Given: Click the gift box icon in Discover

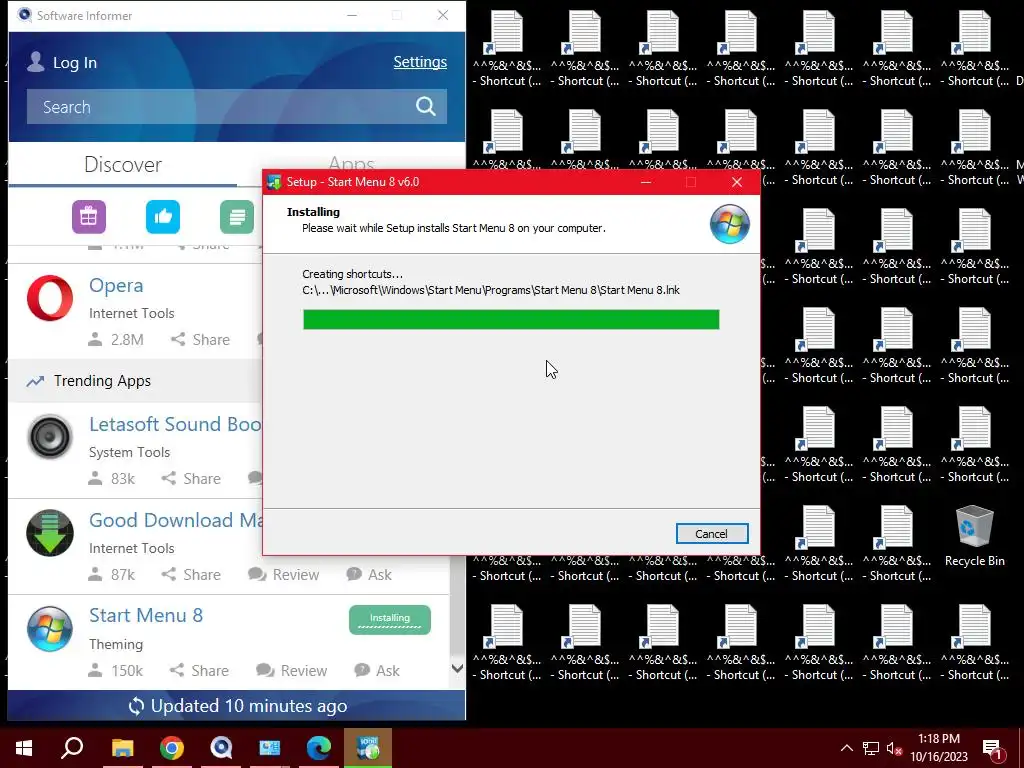Looking at the screenshot, I should click(x=89, y=217).
